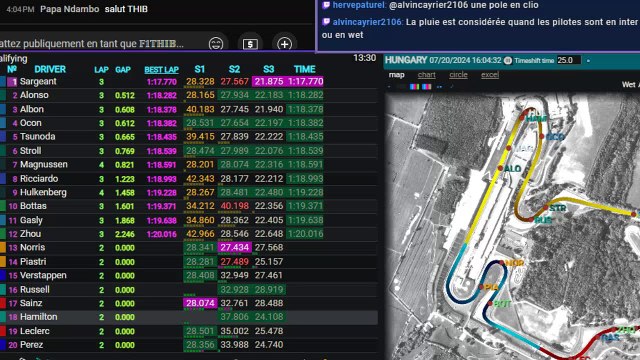The width and height of the screenshot is (640, 360).
Task: Select driver name Magnussen
Action: [x=44, y=164]
